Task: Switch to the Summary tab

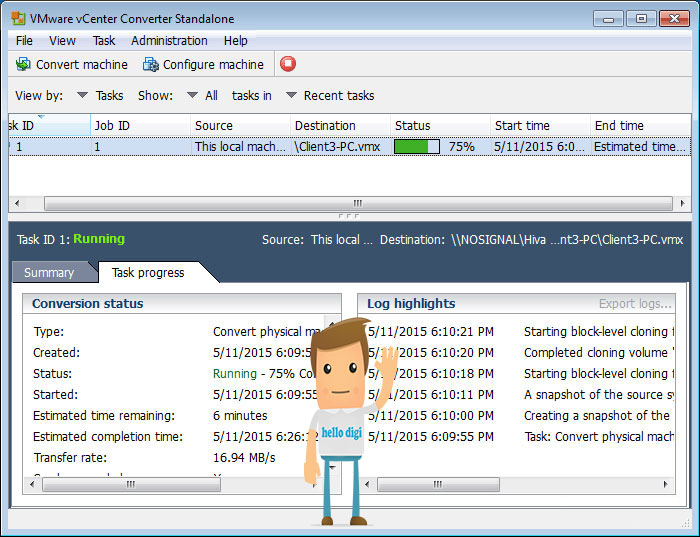Action: 49,272
